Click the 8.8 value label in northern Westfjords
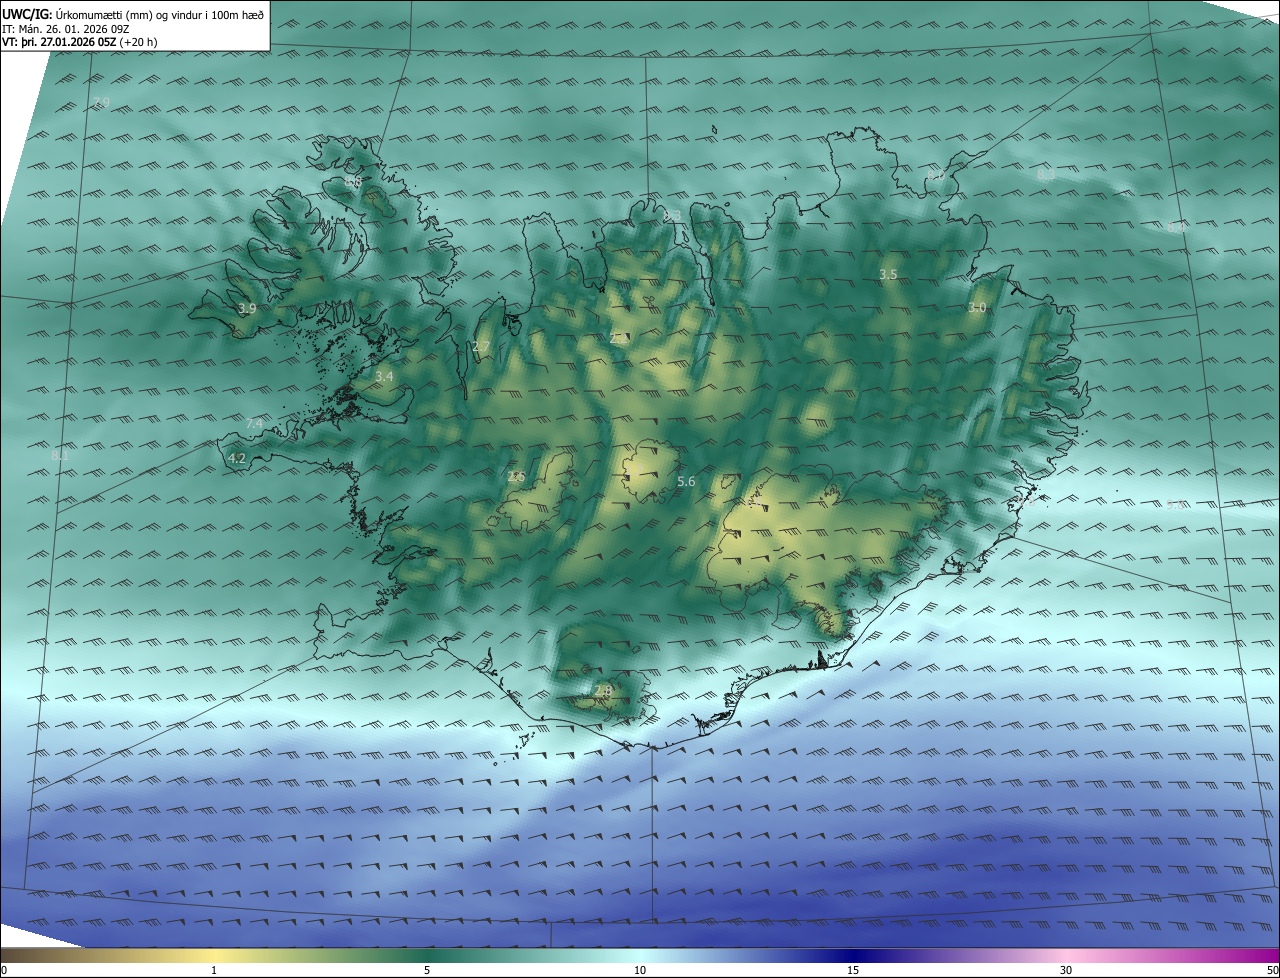The width and height of the screenshot is (1280, 978). click(x=352, y=182)
